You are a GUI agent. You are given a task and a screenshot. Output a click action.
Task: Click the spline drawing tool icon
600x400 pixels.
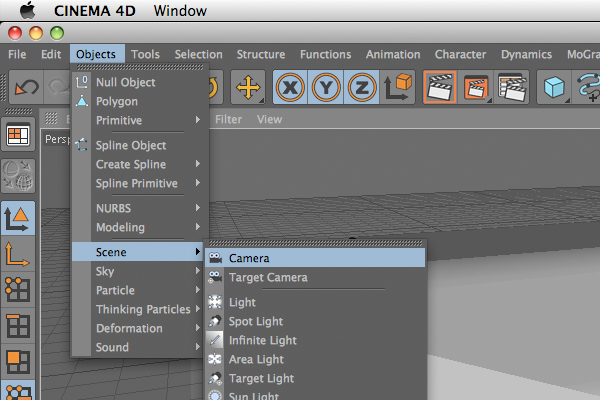[587, 87]
